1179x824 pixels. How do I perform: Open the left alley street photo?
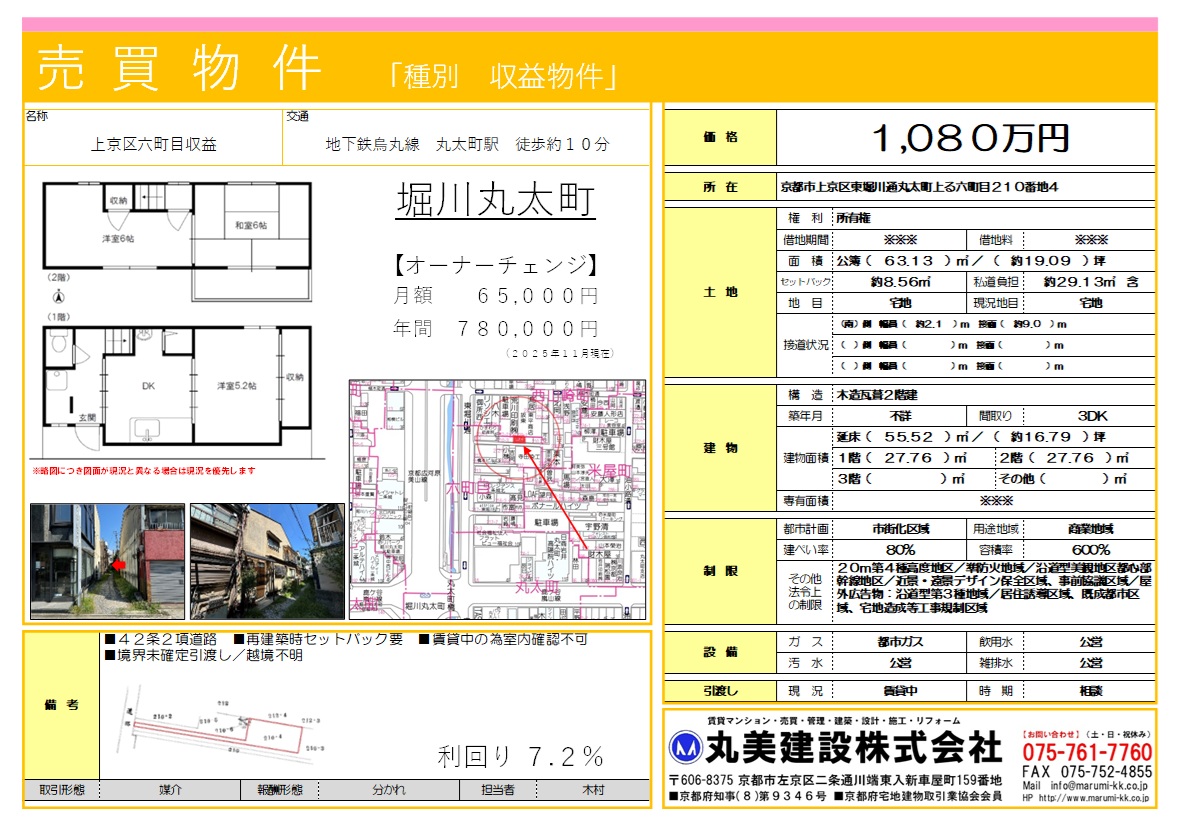(107, 561)
